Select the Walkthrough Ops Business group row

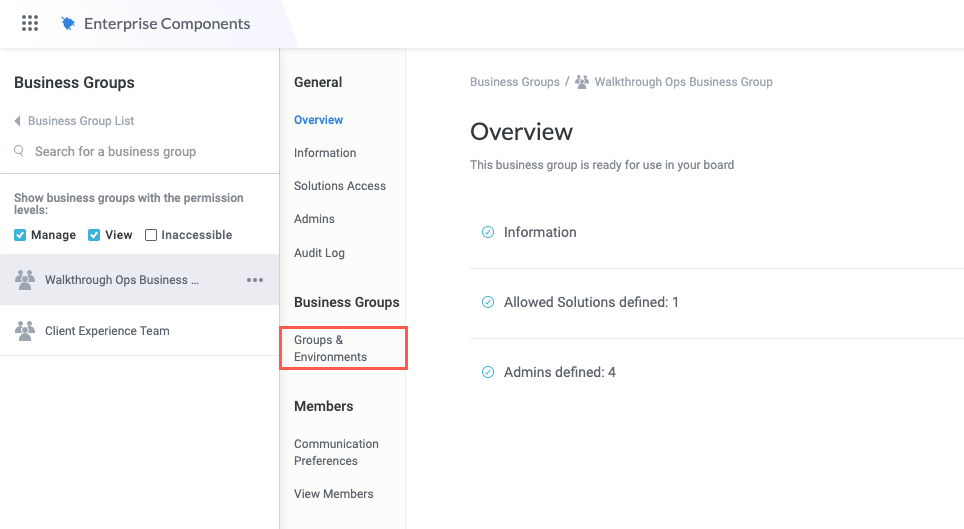point(140,280)
